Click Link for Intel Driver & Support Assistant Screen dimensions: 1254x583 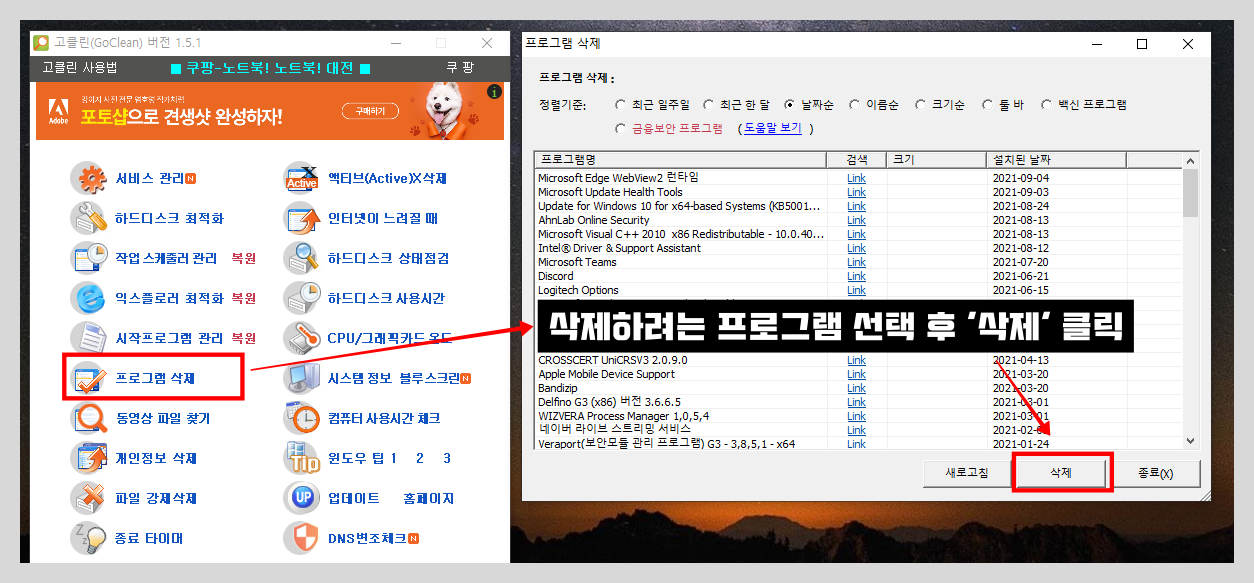(x=857, y=248)
